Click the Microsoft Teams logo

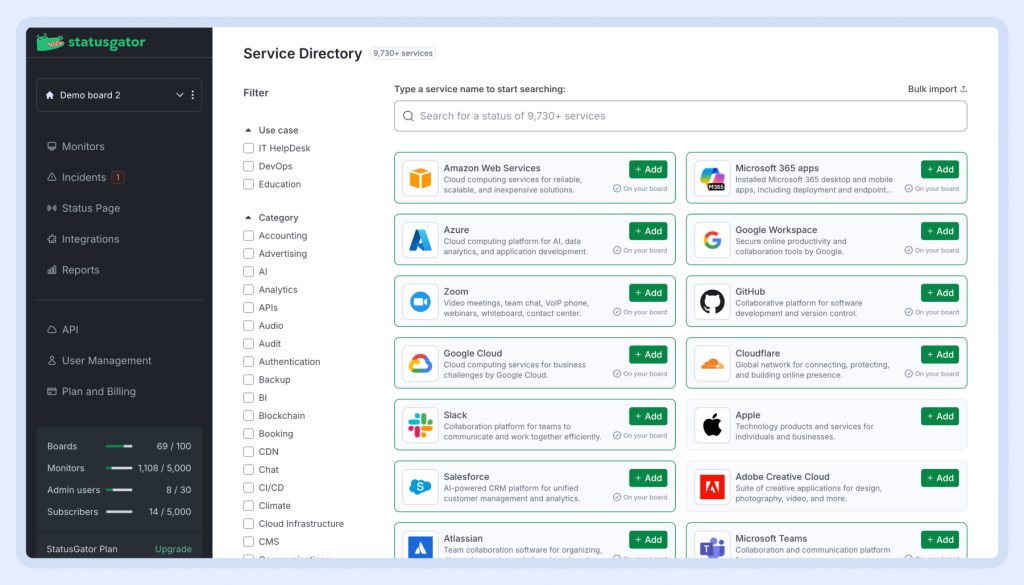(x=712, y=546)
